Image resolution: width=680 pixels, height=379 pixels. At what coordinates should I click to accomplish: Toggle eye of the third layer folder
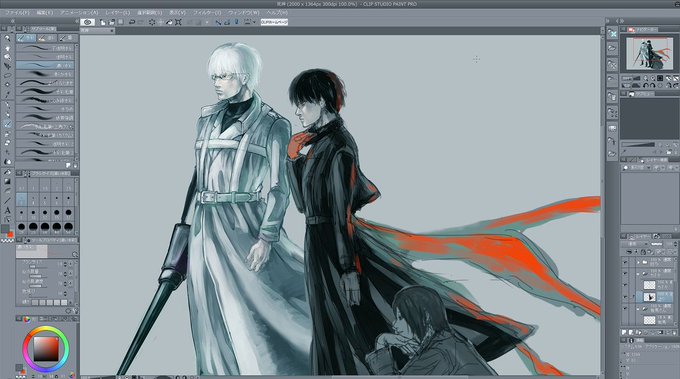(x=625, y=308)
